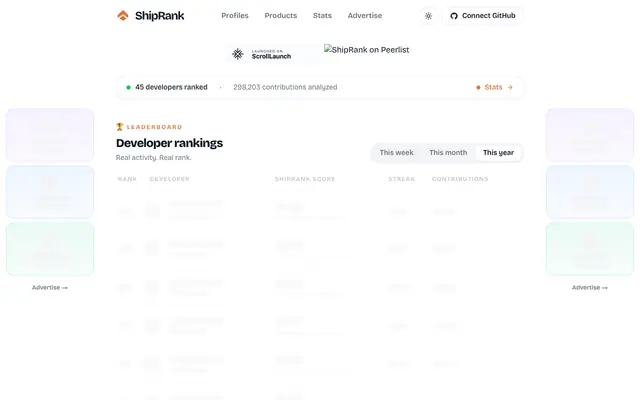Click right sidebar Advertise link
This screenshot has height=400, width=640.
tap(590, 288)
